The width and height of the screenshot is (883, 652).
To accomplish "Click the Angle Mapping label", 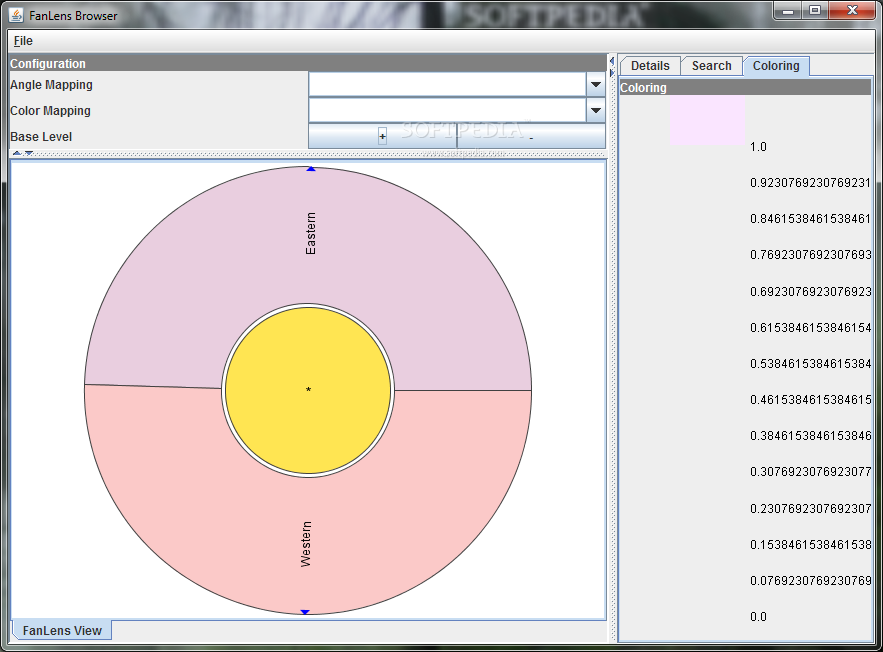I will tap(51, 85).
